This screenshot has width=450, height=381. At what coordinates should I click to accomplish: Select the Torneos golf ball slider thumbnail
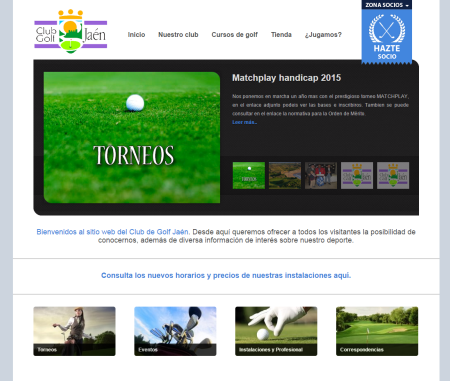249,175
